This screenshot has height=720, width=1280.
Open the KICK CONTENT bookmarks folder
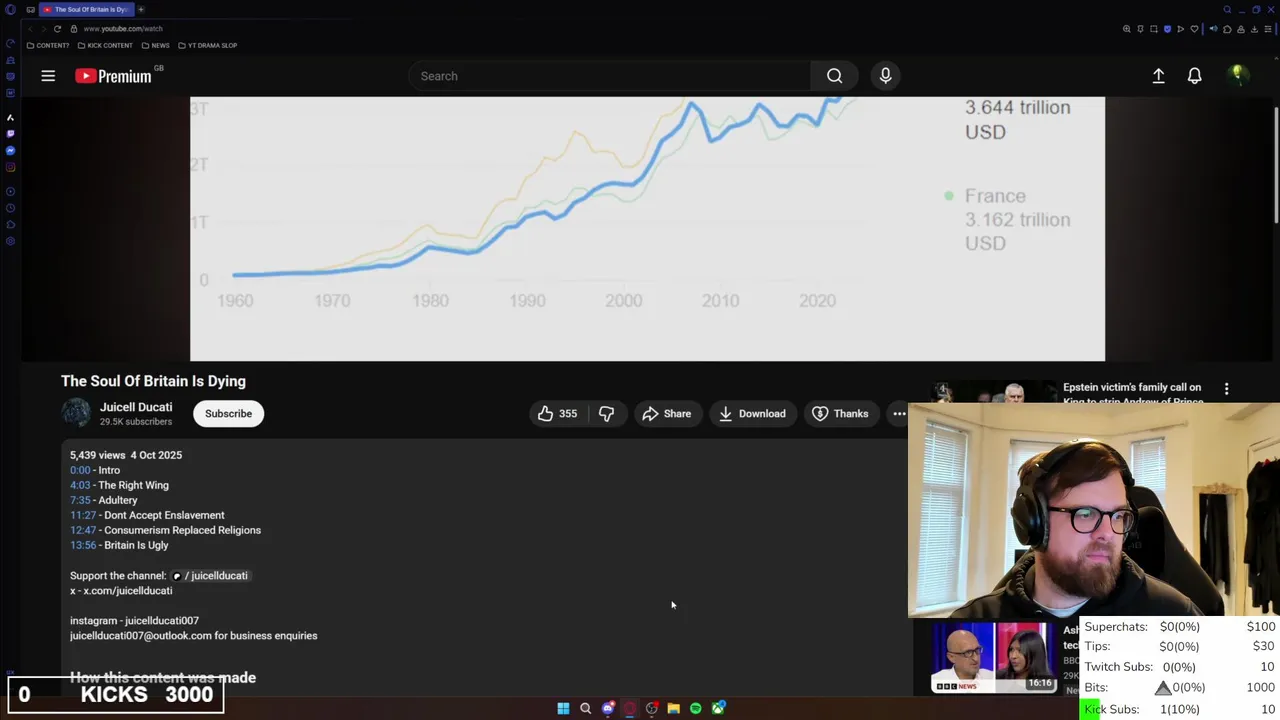pyautogui.click(x=105, y=45)
